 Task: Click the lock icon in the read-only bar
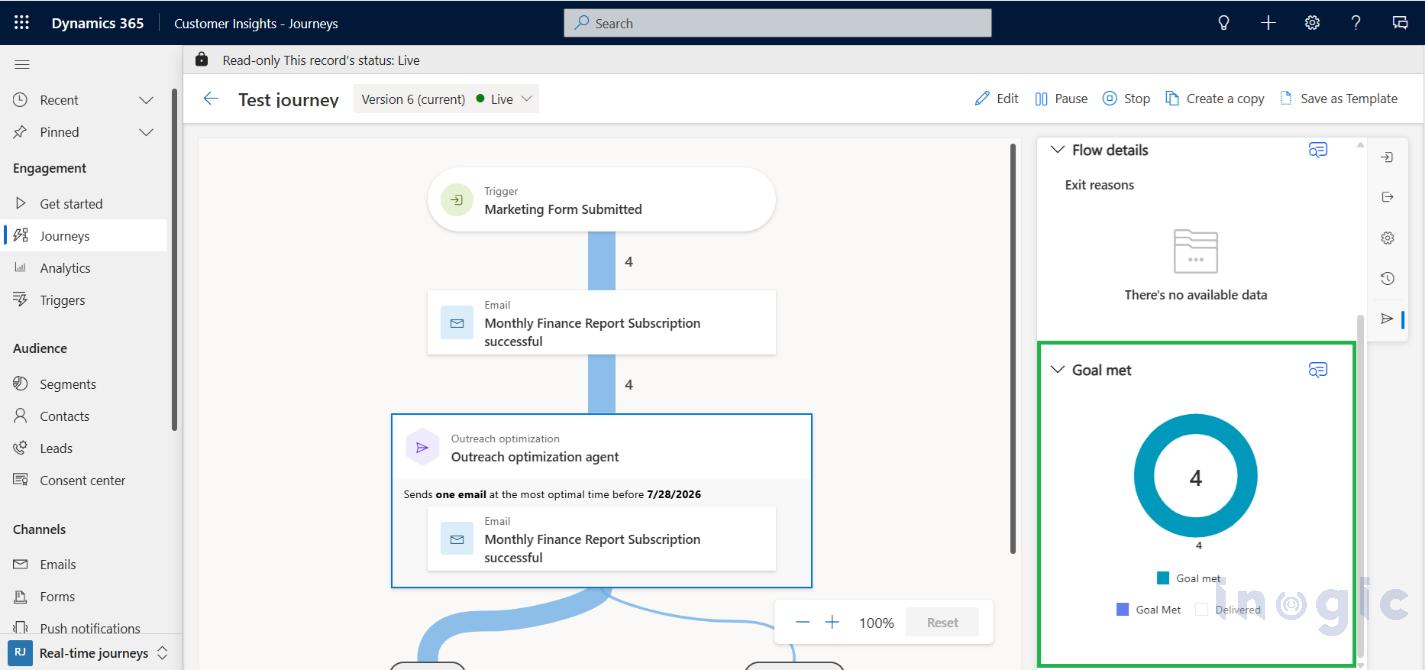pos(202,60)
